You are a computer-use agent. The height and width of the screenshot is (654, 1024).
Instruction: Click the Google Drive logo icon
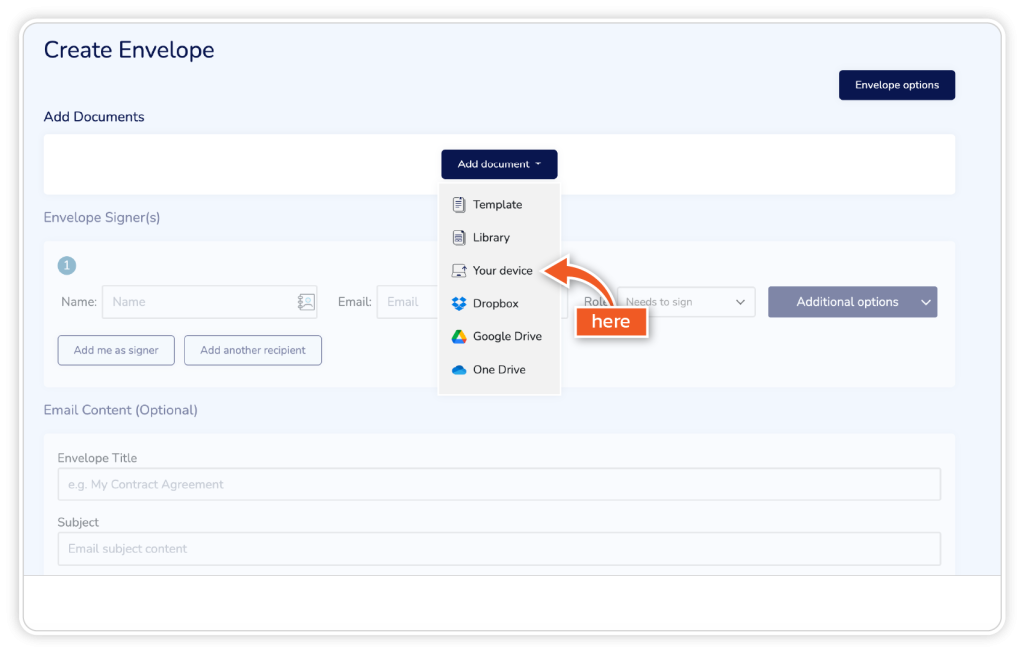[459, 337]
